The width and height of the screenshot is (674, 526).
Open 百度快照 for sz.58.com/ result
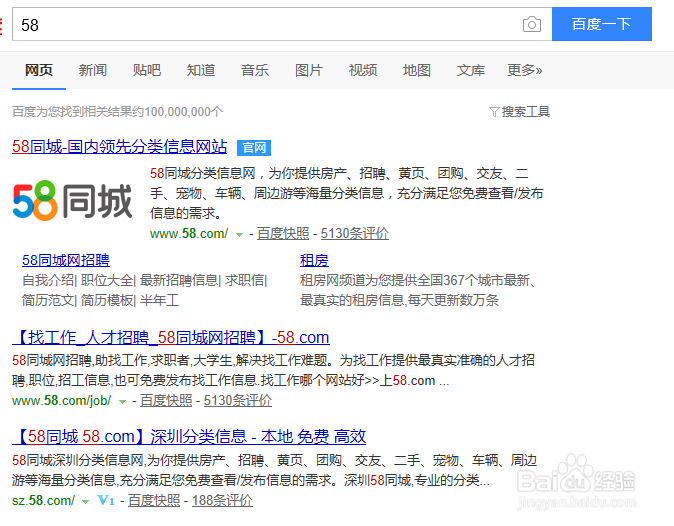click(154, 500)
